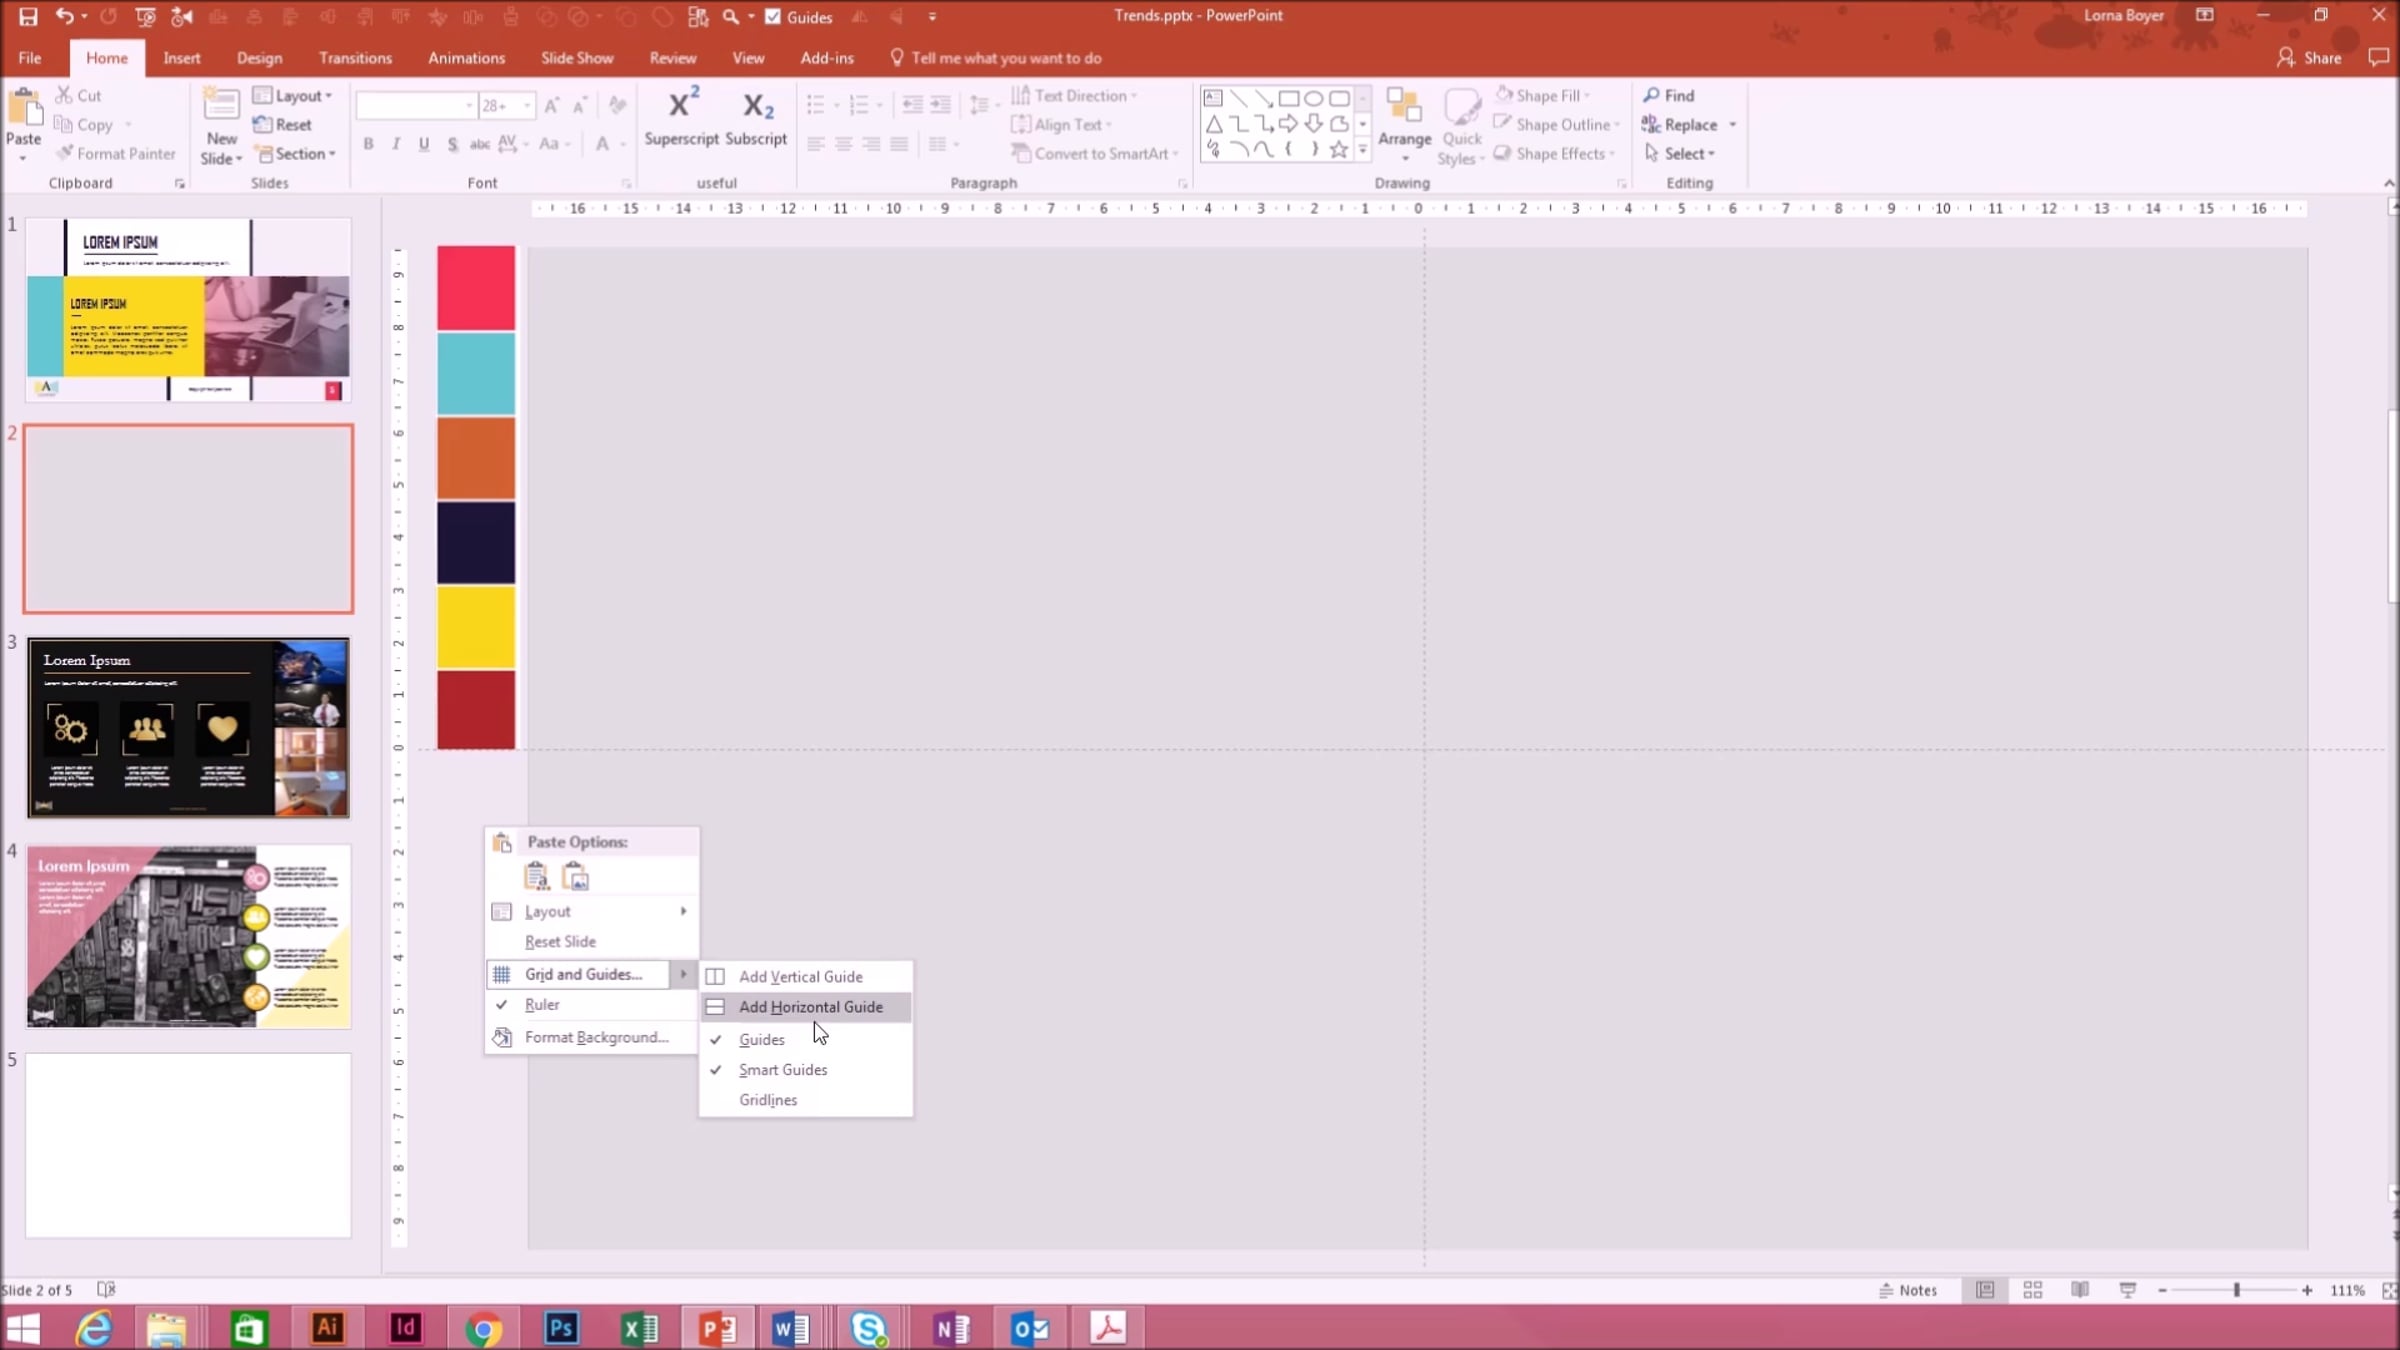Open the Section dropdown
This screenshot has width=2400, height=1350.
click(x=300, y=154)
